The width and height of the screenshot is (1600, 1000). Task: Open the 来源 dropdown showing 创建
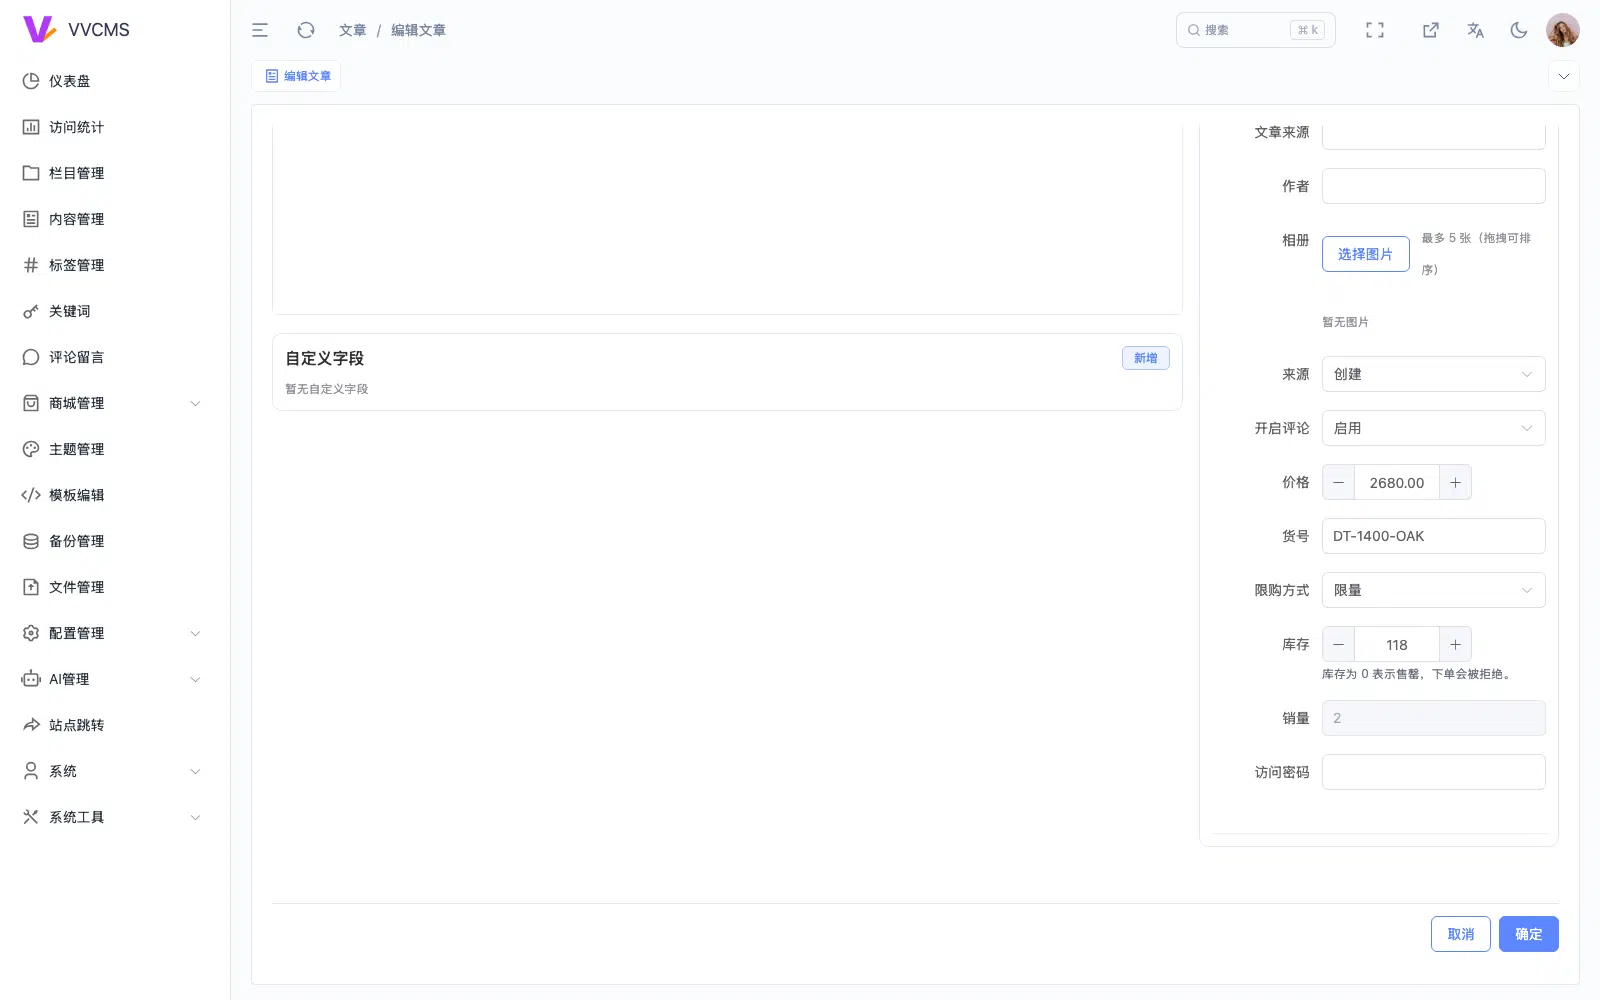1433,374
